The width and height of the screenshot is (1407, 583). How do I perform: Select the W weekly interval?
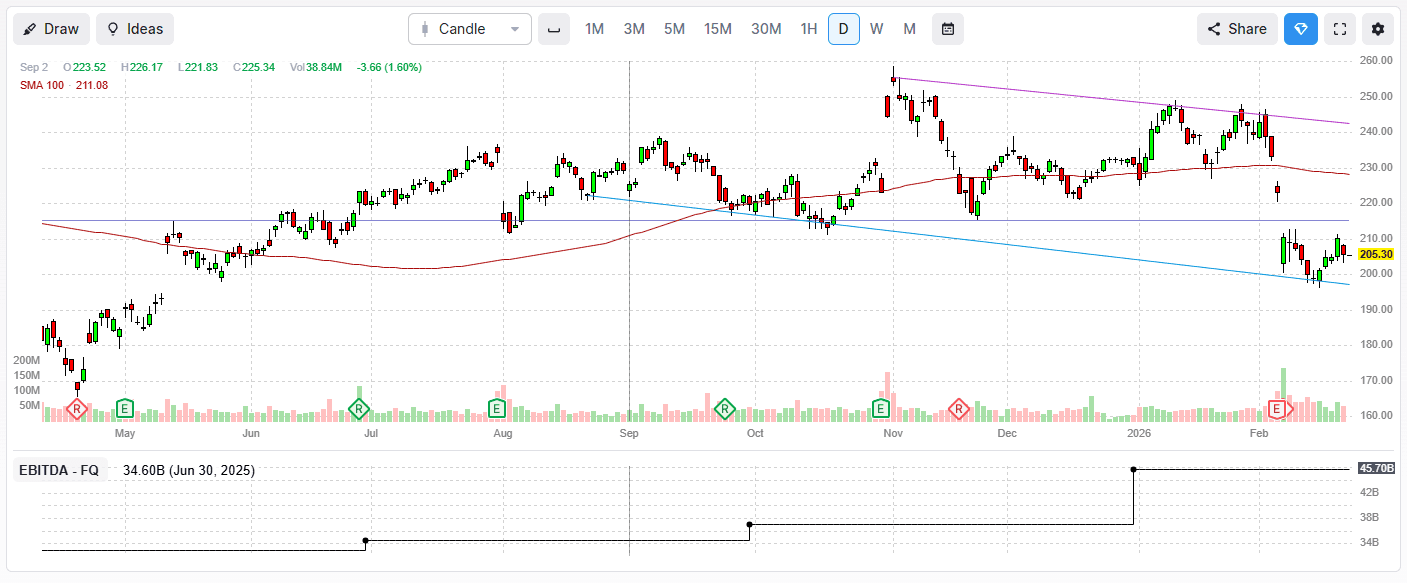(876, 29)
